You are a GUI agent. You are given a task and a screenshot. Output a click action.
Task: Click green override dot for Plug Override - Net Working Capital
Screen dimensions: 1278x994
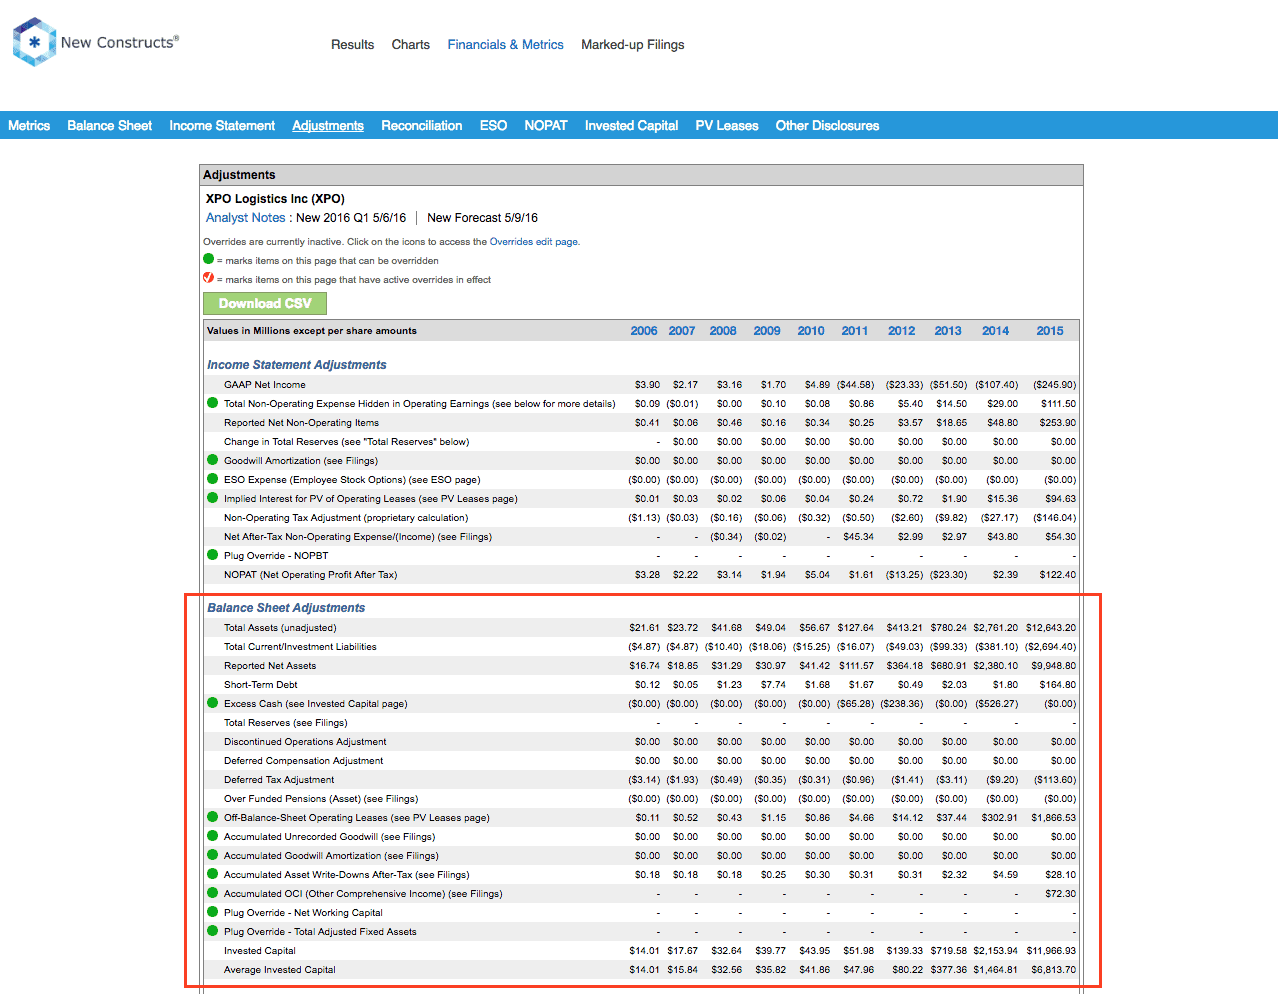click(212, 912)
